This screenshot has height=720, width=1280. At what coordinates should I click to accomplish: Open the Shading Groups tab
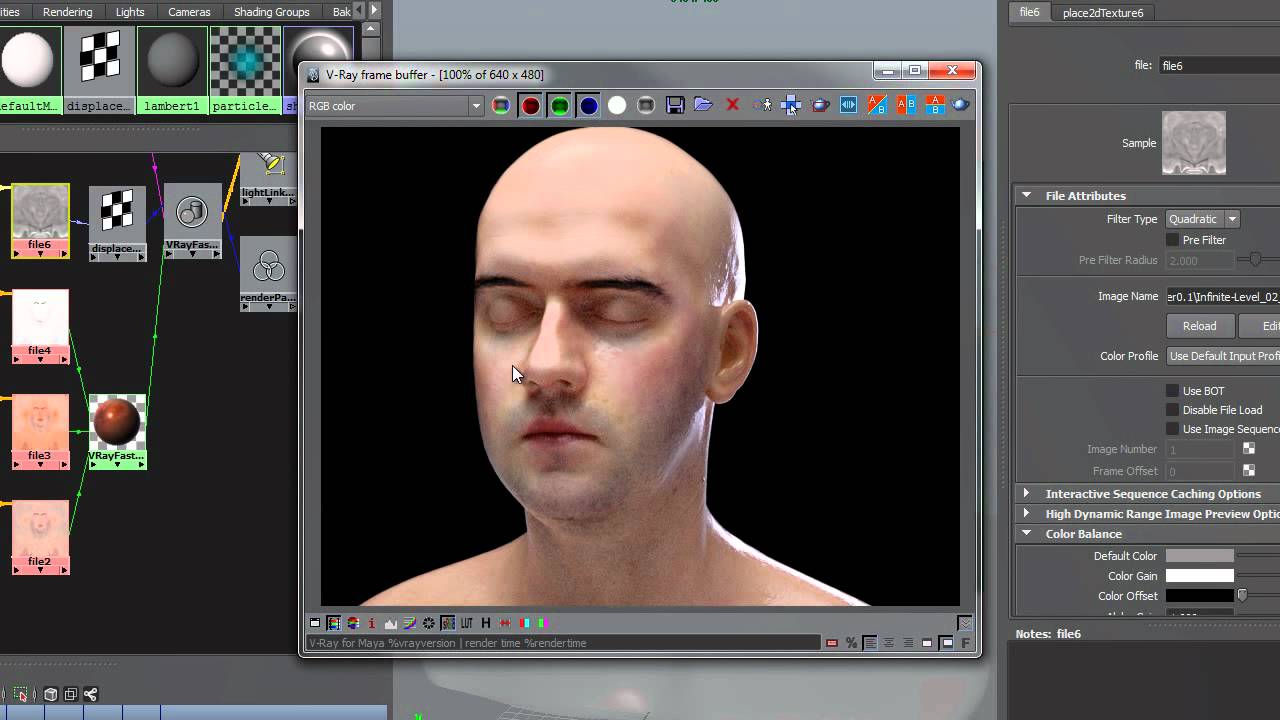pyautogui.click(x=272, y=12)
